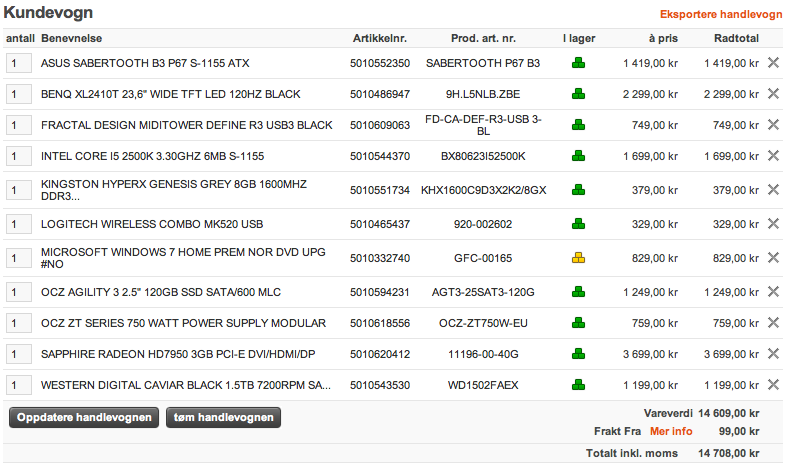Remove INTEL CORE I5 2500K from cart
Viewport: 803px width, 464px height.
773,156
